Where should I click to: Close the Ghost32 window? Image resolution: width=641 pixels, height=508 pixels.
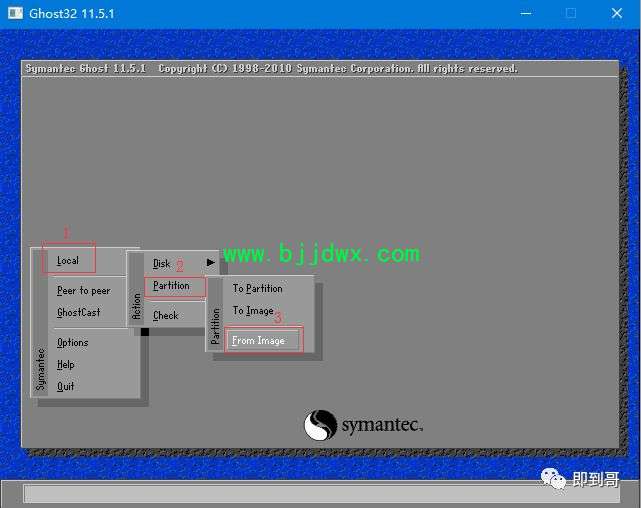(616, 13)
